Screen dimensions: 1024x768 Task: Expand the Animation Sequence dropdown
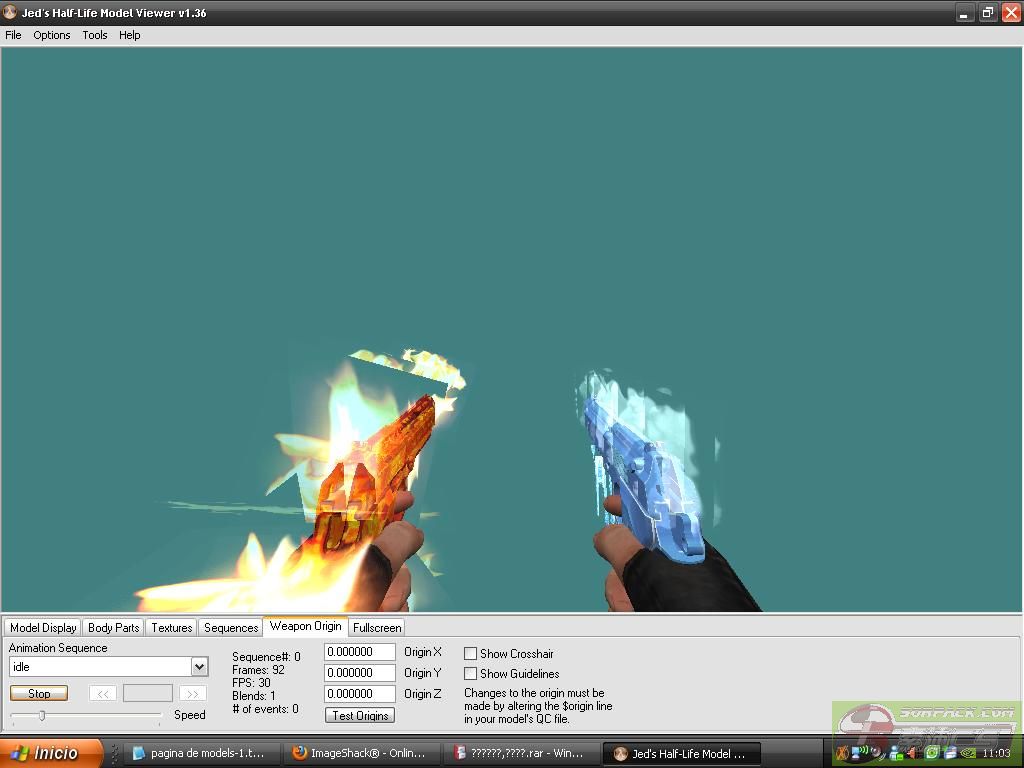[x=199, y=667]
